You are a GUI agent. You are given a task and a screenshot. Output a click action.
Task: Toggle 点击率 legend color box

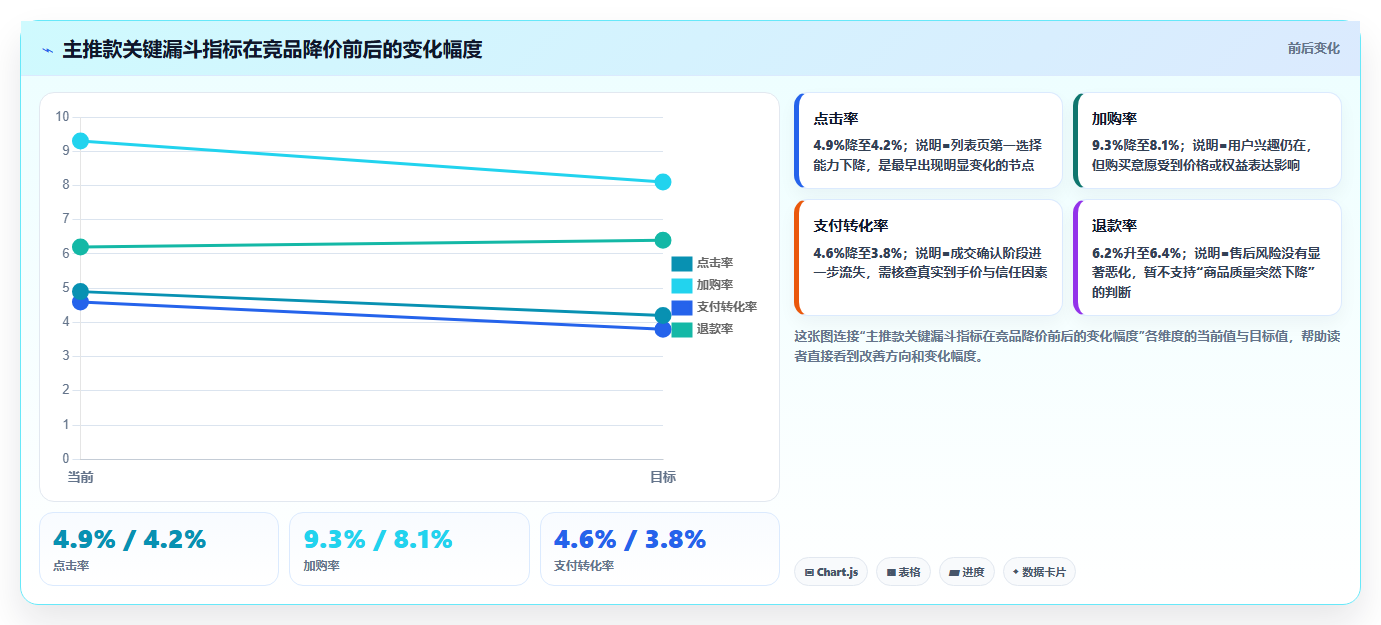coord(681,263)
